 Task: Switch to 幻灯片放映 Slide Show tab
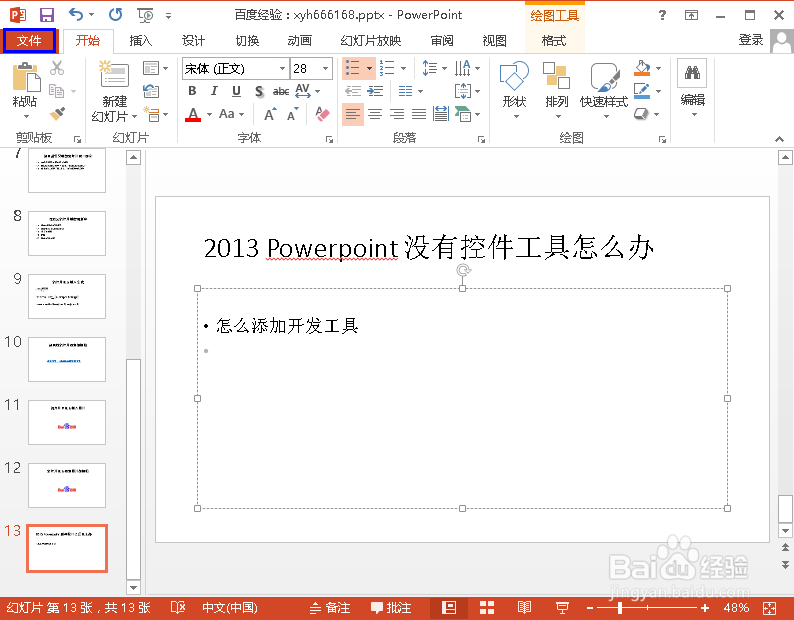point(371,41)
